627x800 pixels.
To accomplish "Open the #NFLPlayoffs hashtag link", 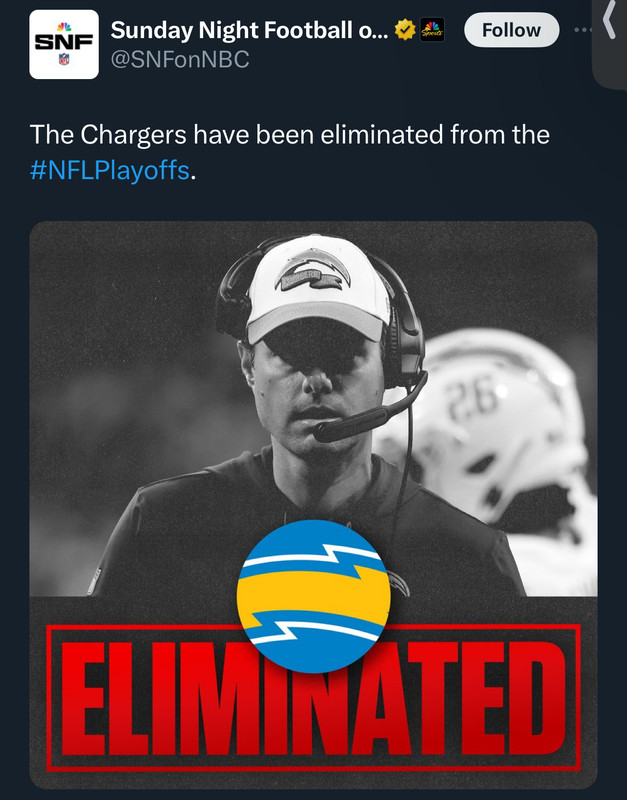I will click(109, 169).
